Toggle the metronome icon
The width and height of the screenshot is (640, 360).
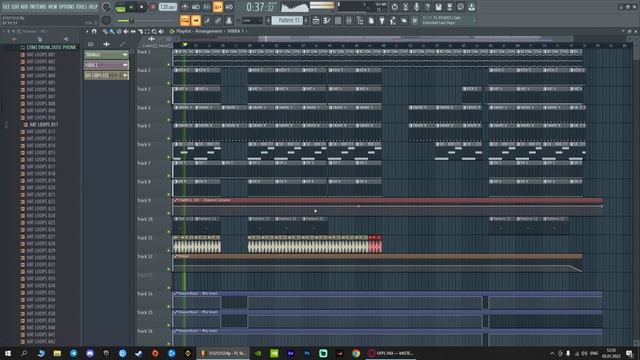tap(185, 7)
